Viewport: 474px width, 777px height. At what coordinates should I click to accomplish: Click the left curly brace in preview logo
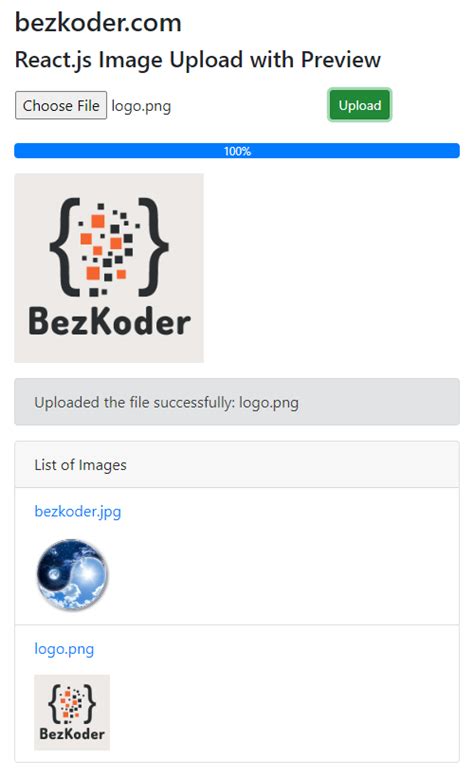[x=64, y=247]
